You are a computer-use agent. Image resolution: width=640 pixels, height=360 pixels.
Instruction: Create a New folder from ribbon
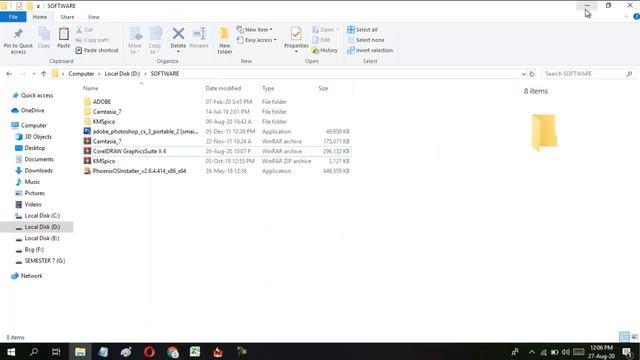pyautogui.click(x=224, y=40)
